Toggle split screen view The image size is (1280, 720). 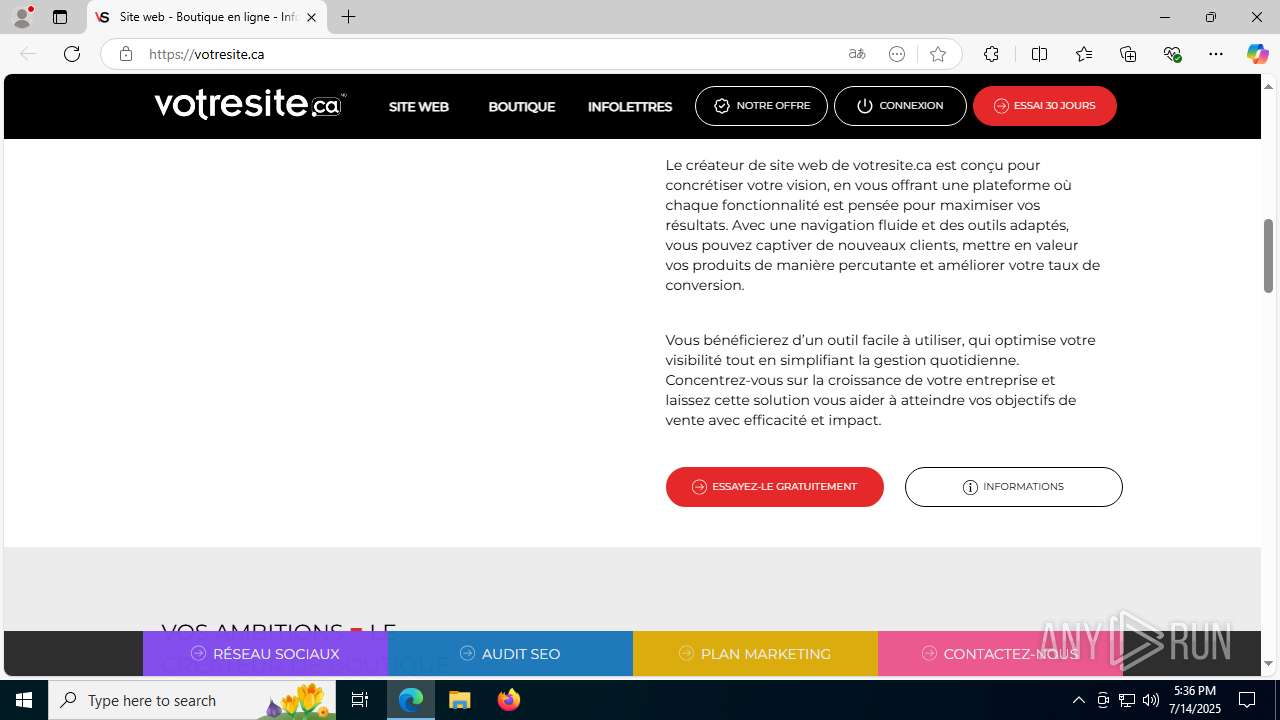click(1039, 54)
